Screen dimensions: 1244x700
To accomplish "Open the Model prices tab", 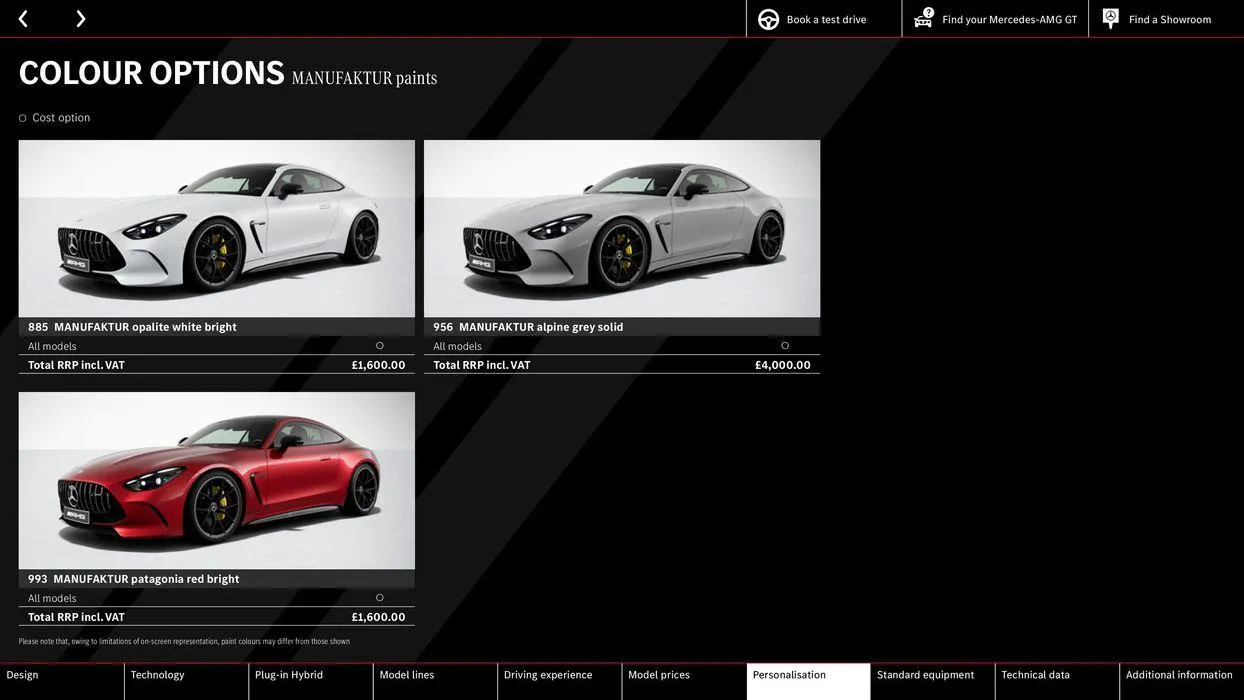I will point(684,681).
